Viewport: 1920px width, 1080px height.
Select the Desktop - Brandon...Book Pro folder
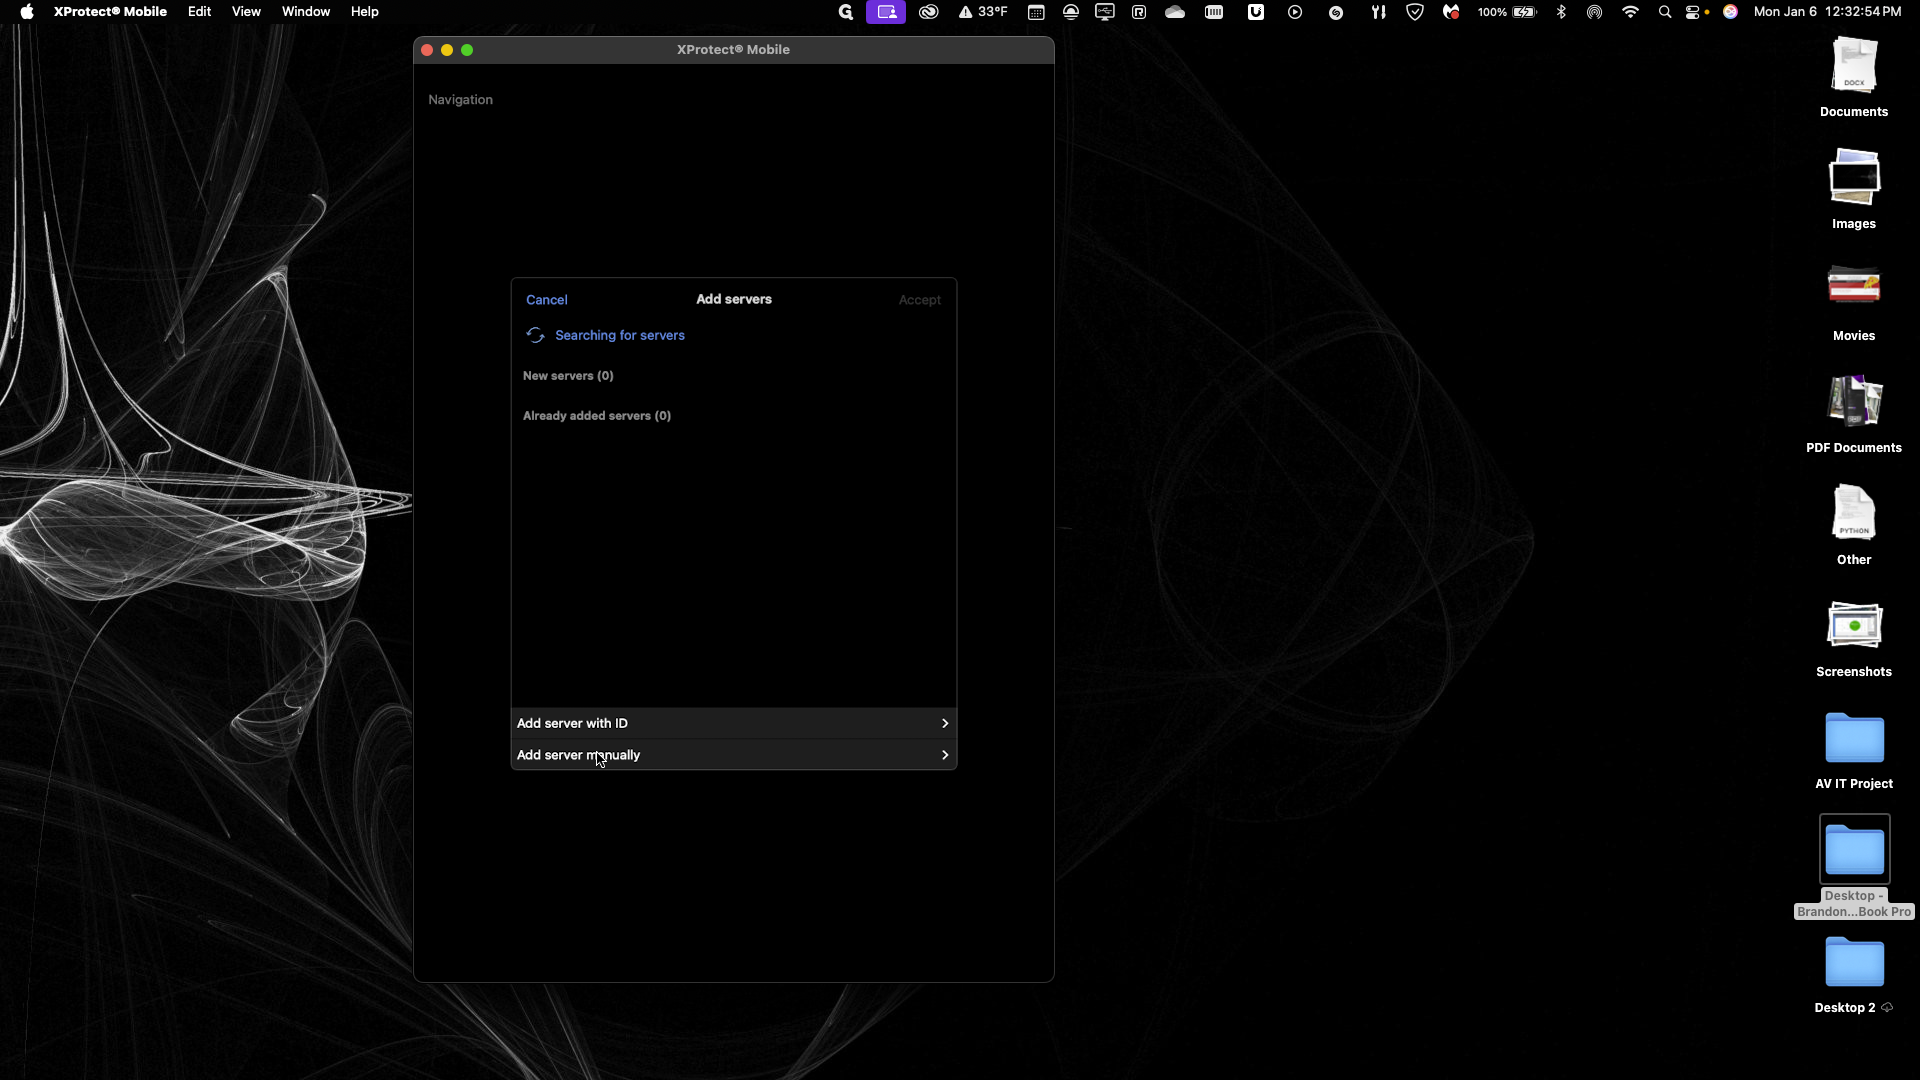[1854, 866]
